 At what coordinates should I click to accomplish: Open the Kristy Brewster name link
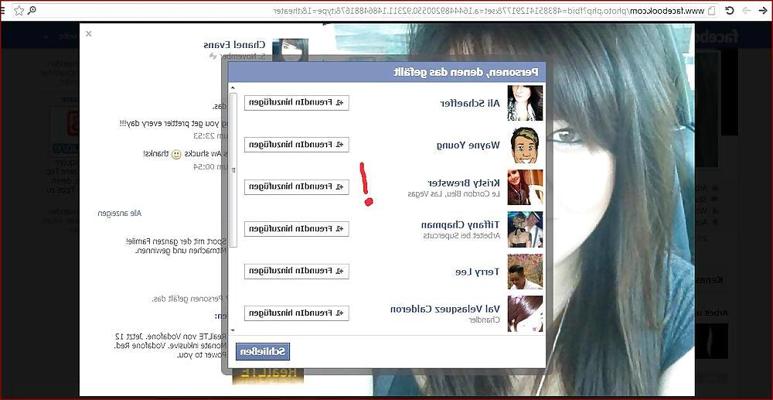pos(463,183)
